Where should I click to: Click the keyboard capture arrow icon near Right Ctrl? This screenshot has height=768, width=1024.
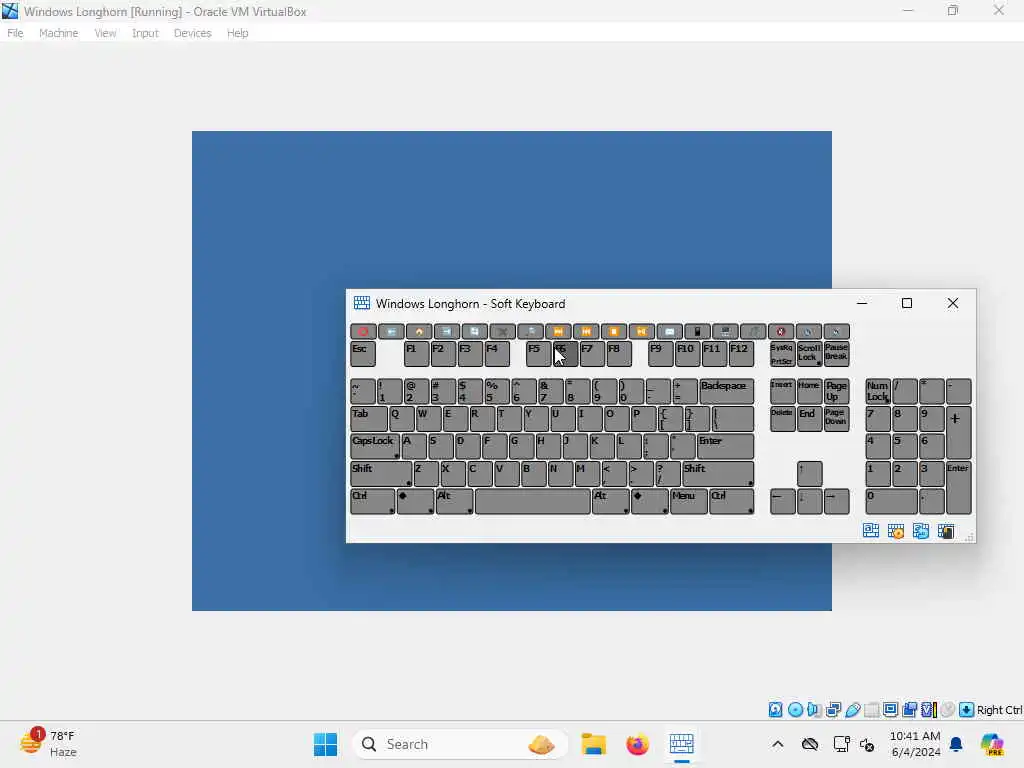click(967, 709)
